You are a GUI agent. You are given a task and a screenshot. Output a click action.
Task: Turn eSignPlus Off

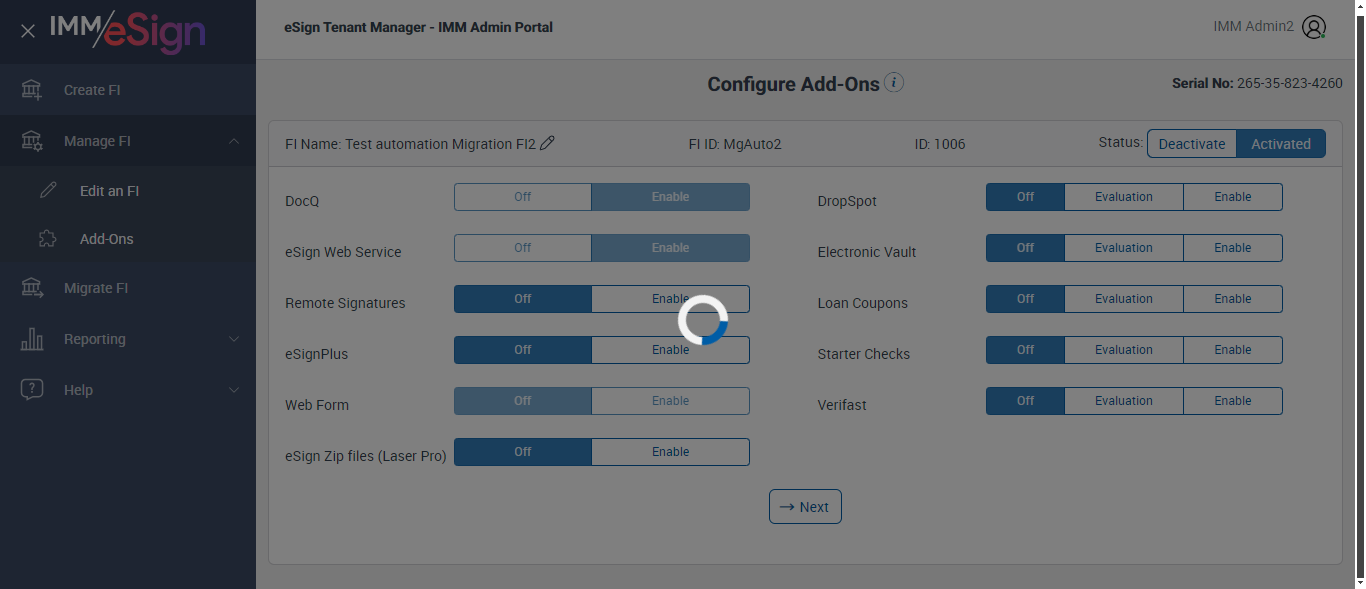[523, 350]
